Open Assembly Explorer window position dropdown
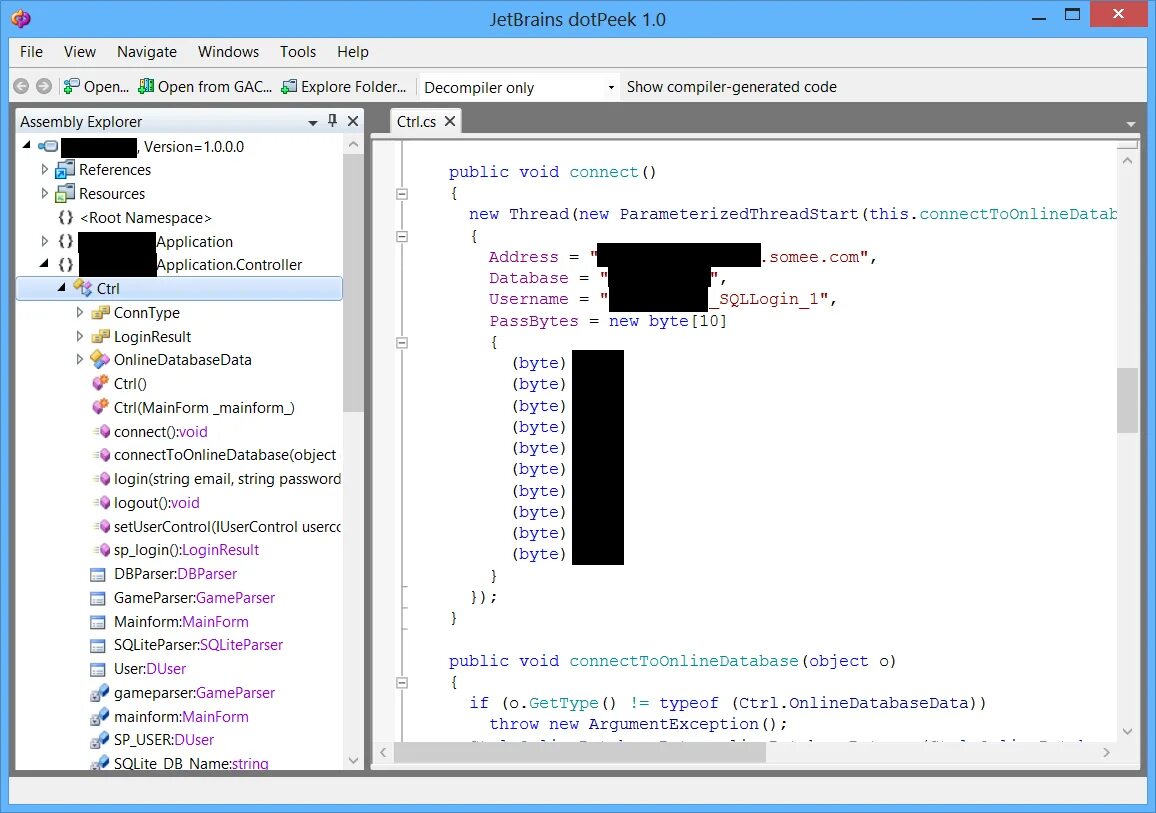Image resolution: width=1156 pixels, height=813 pixels. tap(313, 122)
